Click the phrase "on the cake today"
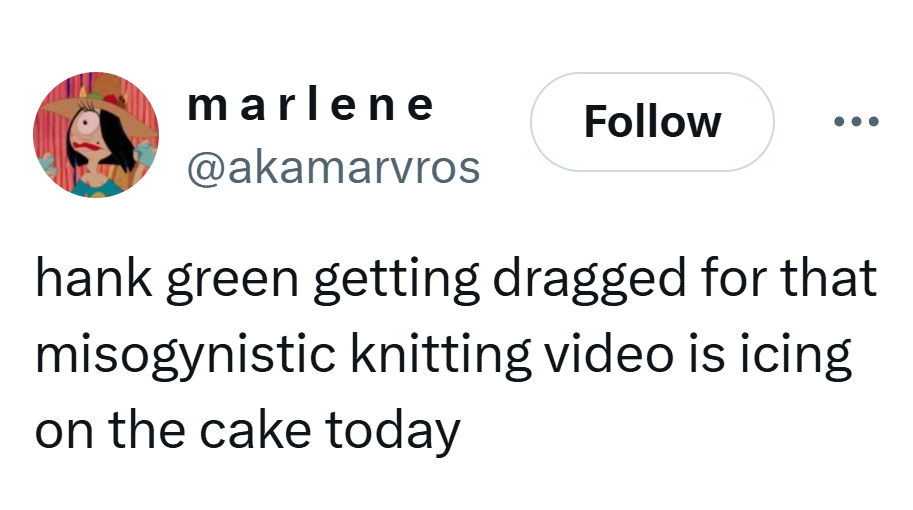This screenshot has width=913, height=510. (247, 430)
